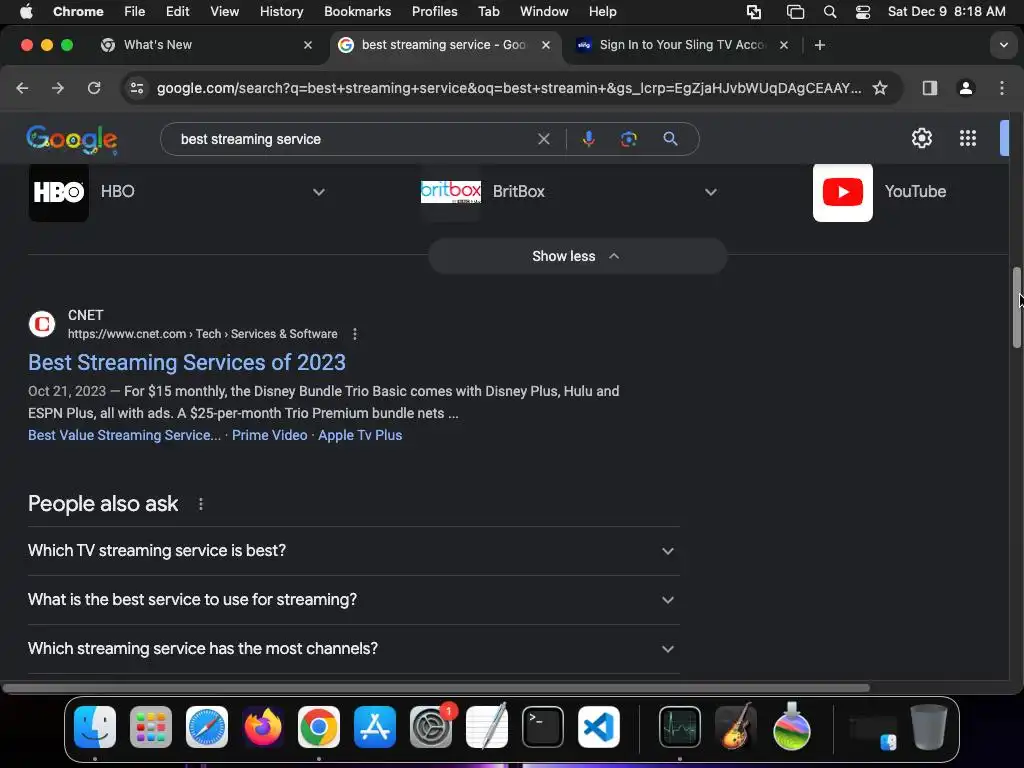Image resolution: width=1024 pixels, height=768 pixels.
Task: Open the tab search dropdown arrow
Action: (1003, 45)
